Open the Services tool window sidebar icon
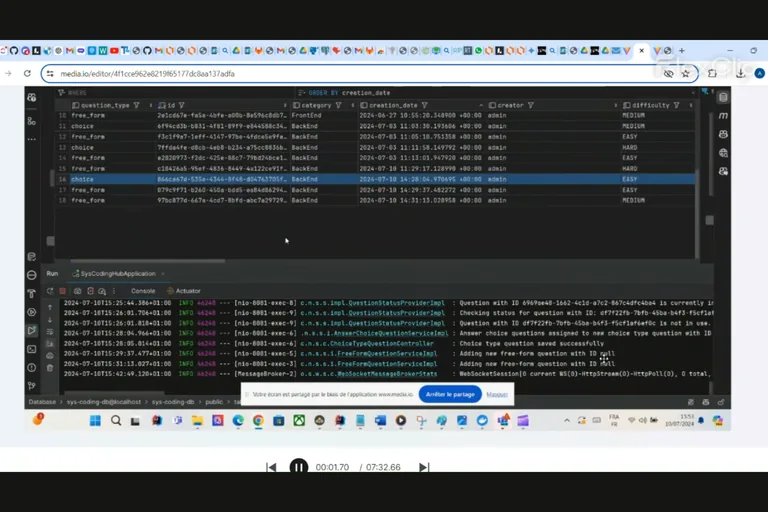 click(32, 312)
